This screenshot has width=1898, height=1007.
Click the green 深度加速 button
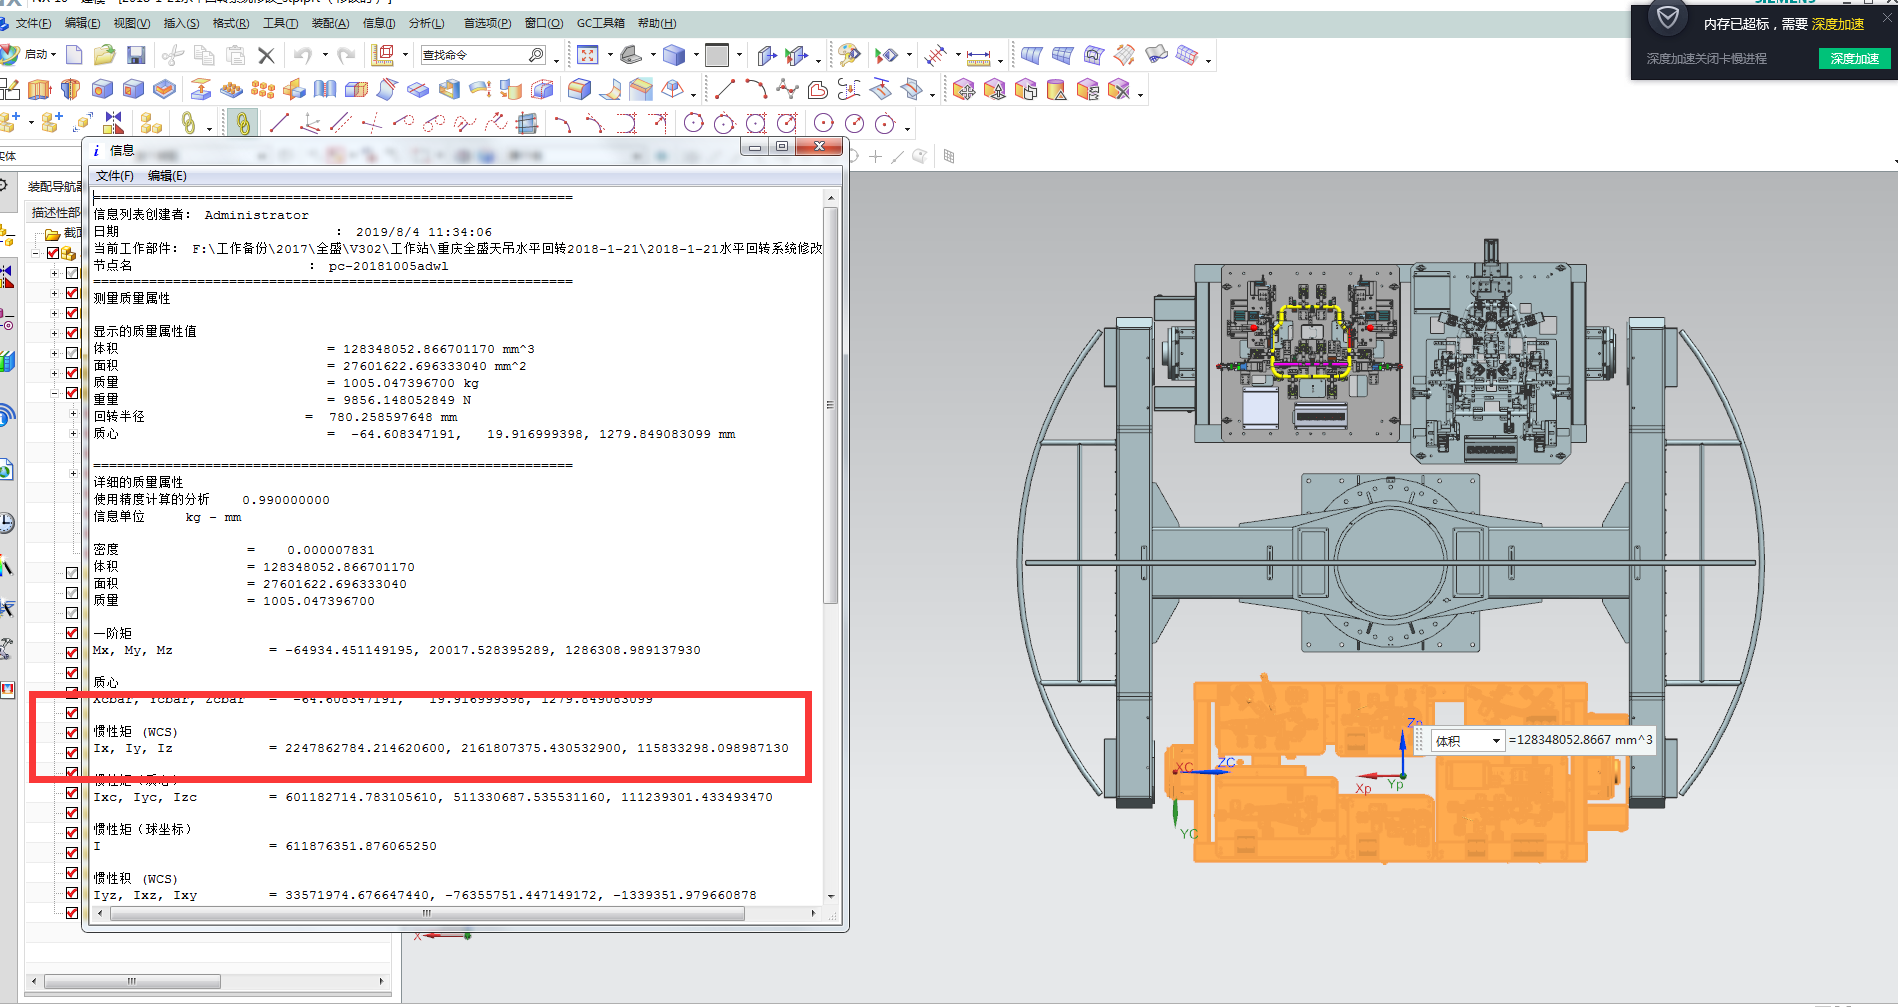pyautogui.click(x=1854, y=59)
